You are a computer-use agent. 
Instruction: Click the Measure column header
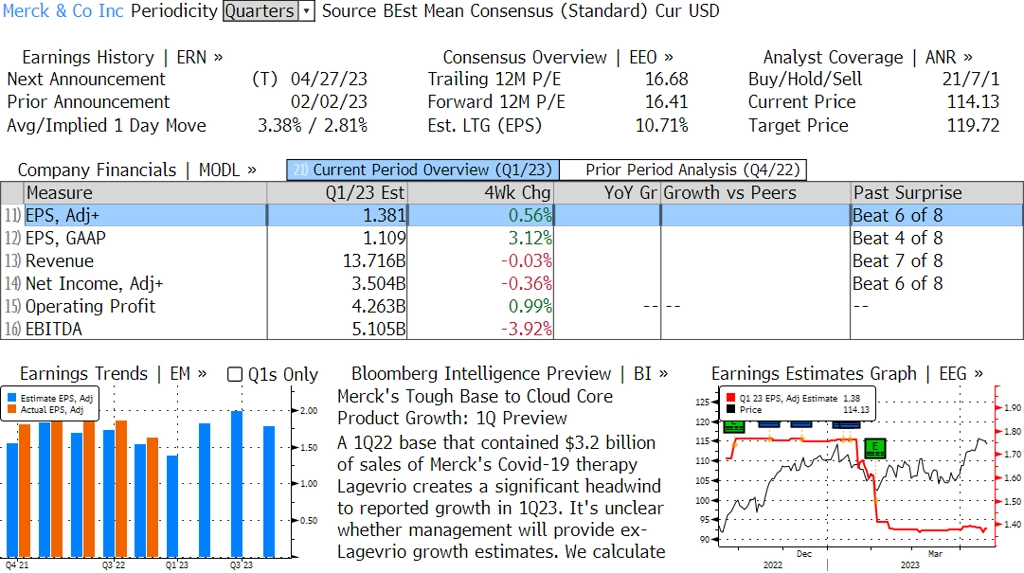145,193
